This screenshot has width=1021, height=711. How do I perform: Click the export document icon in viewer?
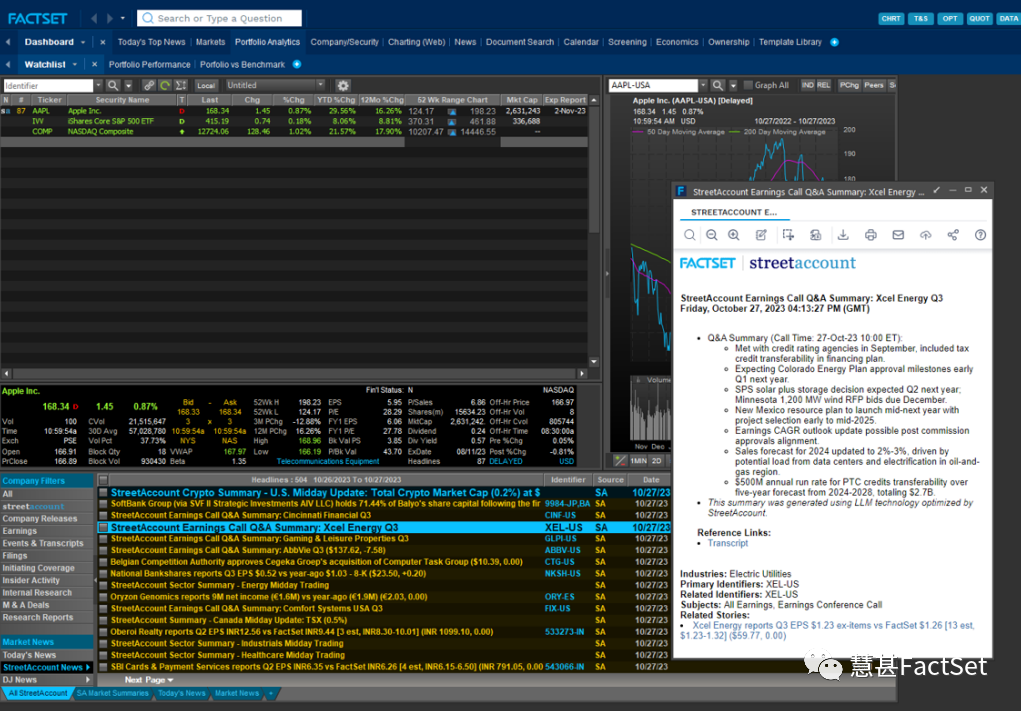pyautogui.click(x=815, y=235)
